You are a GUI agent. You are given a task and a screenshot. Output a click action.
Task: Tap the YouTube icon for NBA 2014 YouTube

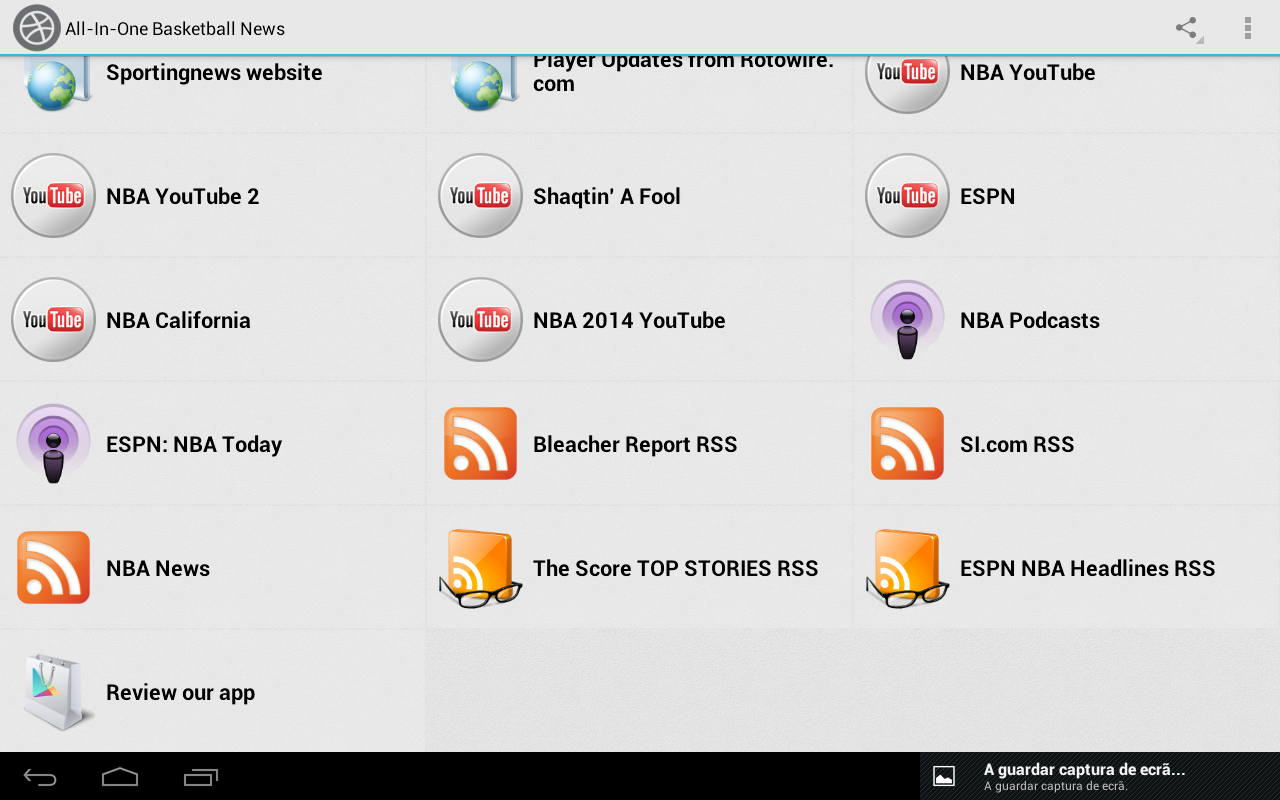[480, 320]
